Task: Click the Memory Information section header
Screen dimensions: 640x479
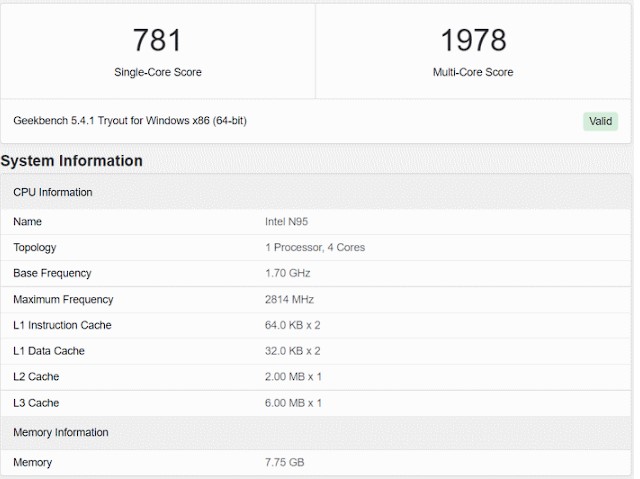Action: [61, 432]
